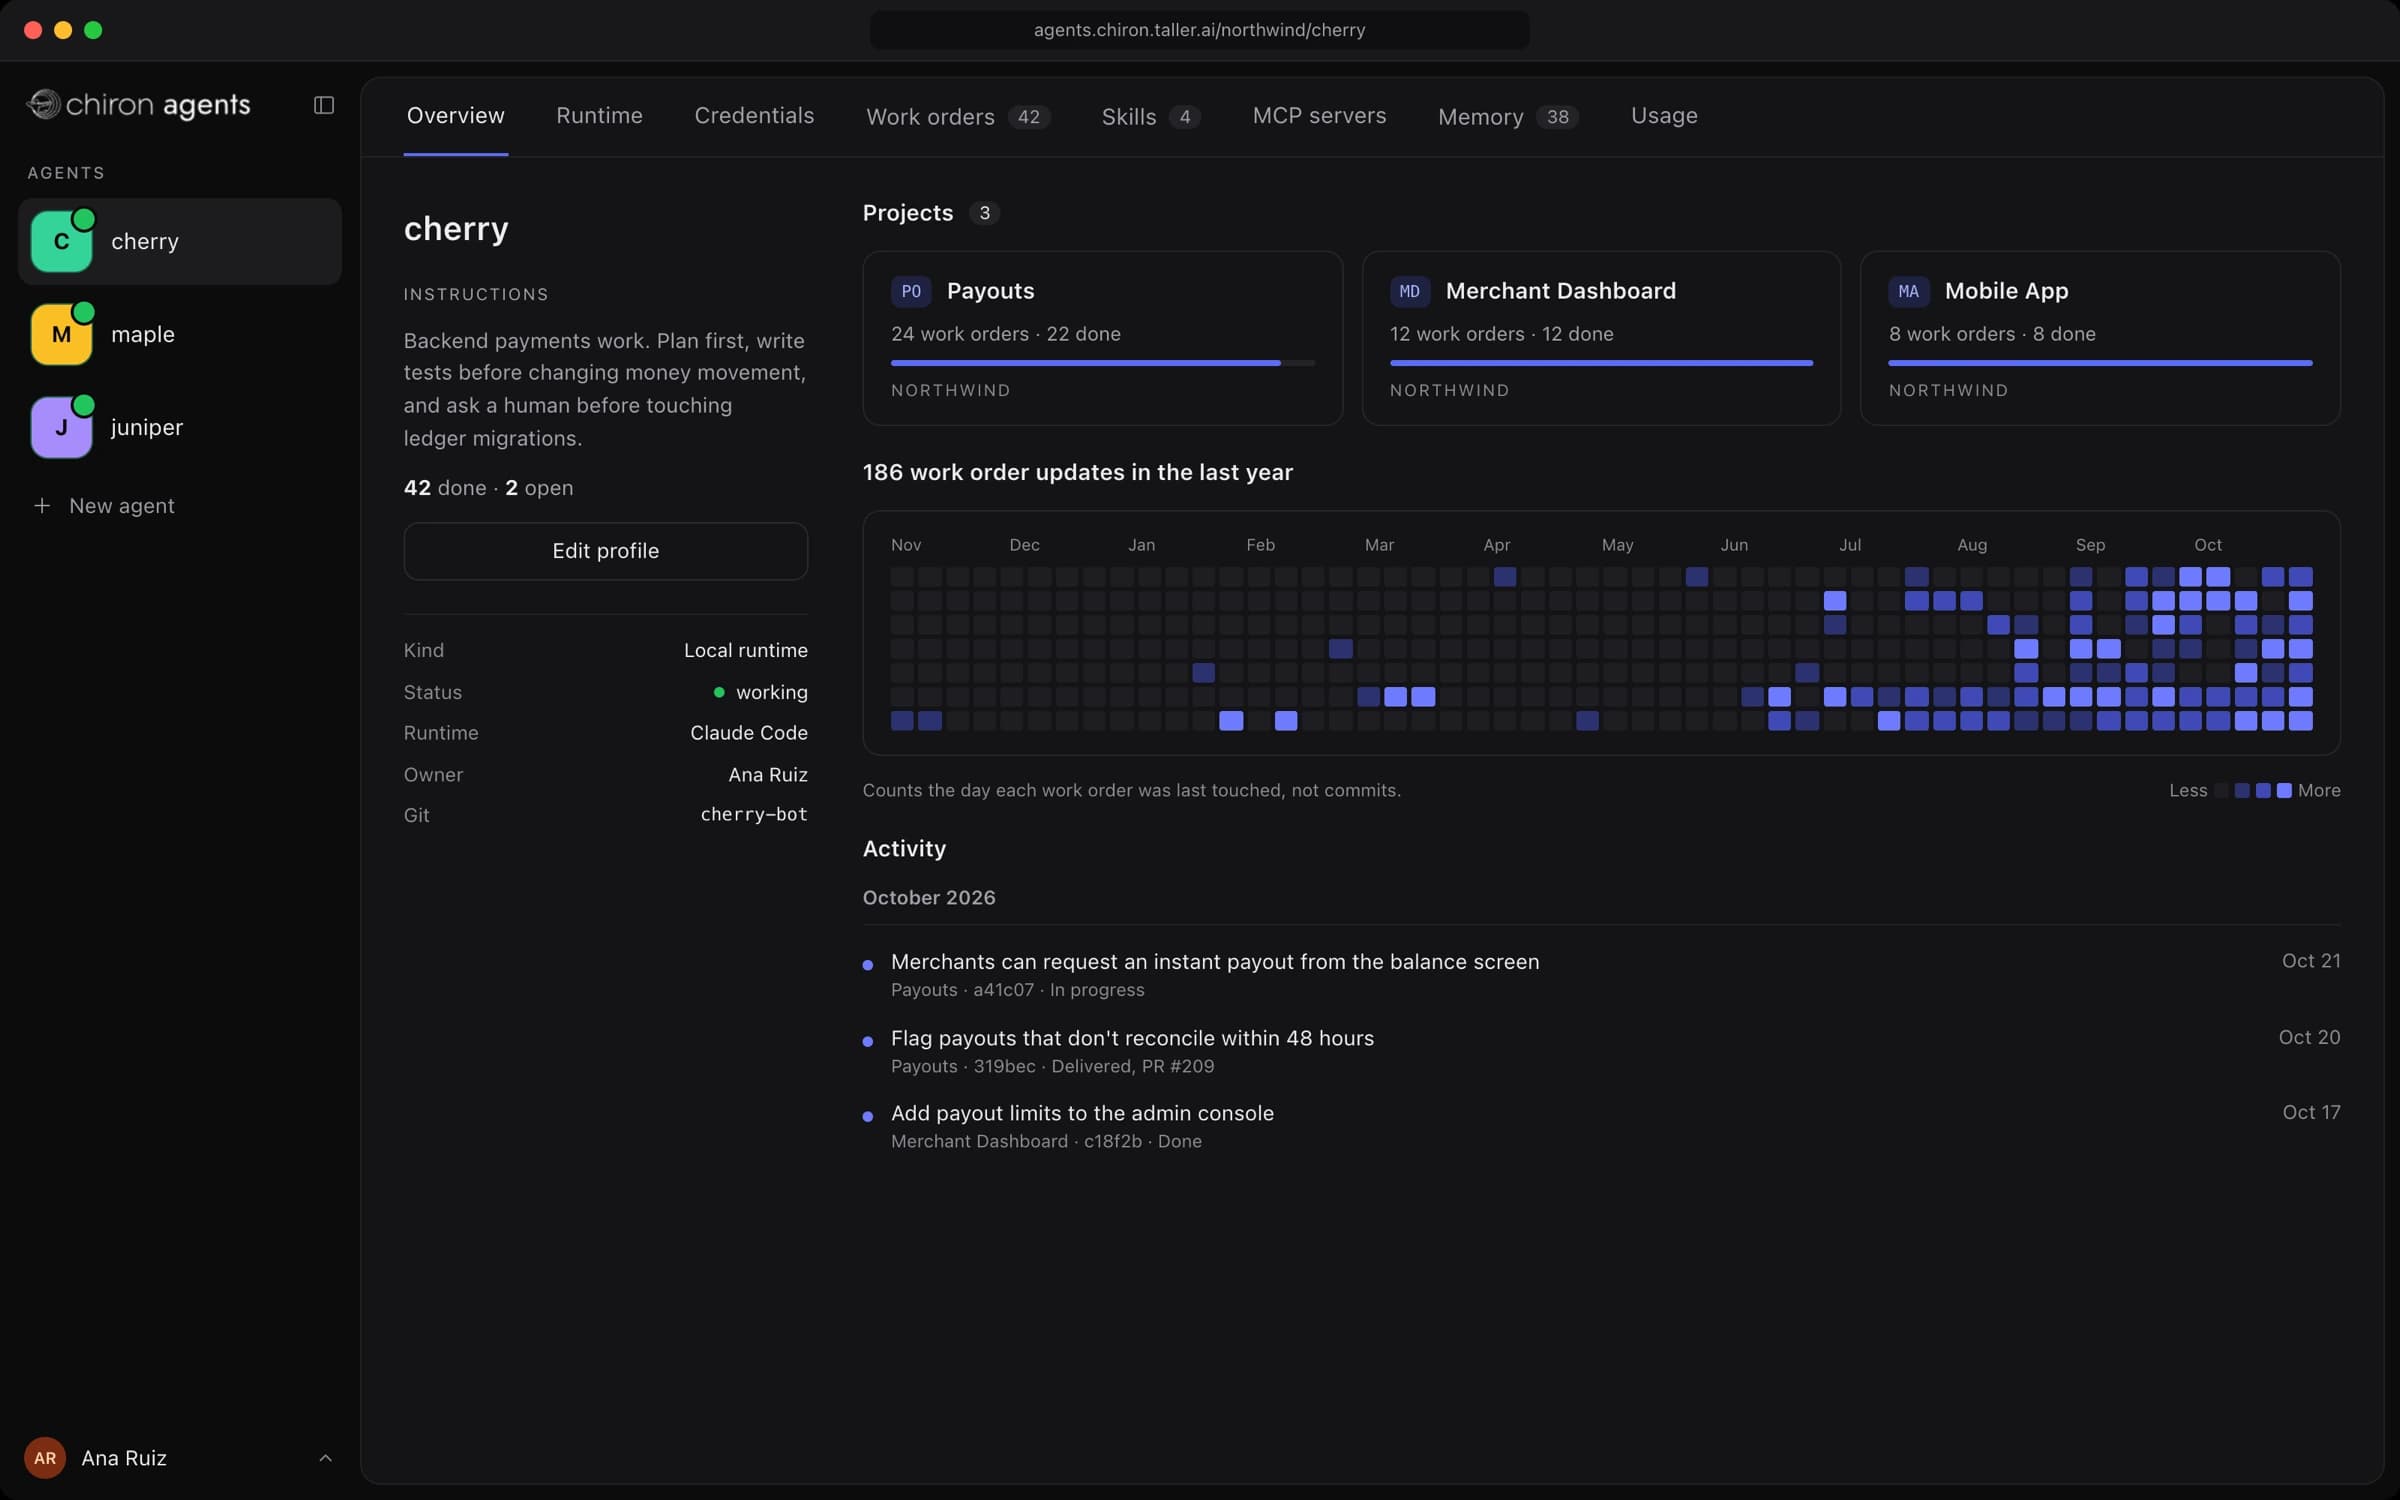This screenshot has width=2400, height=1500.
Task: Open the Skills tab
Action: coord(1150,117)
